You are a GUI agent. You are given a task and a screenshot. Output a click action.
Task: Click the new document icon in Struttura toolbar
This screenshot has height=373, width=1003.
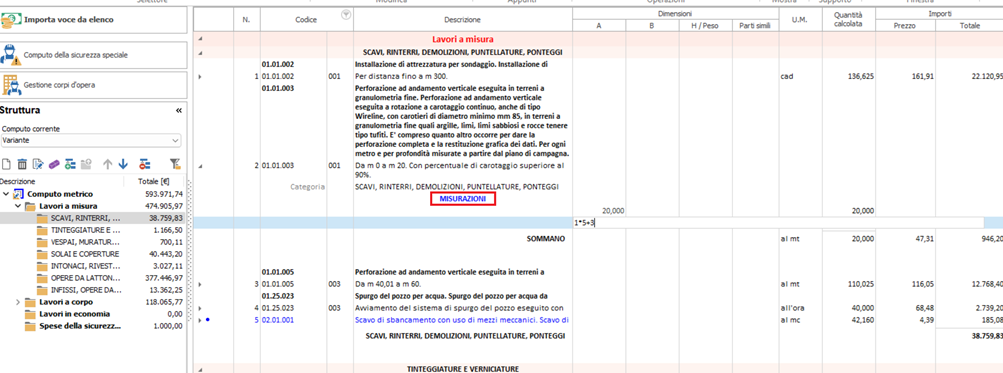tap(6, 164)
